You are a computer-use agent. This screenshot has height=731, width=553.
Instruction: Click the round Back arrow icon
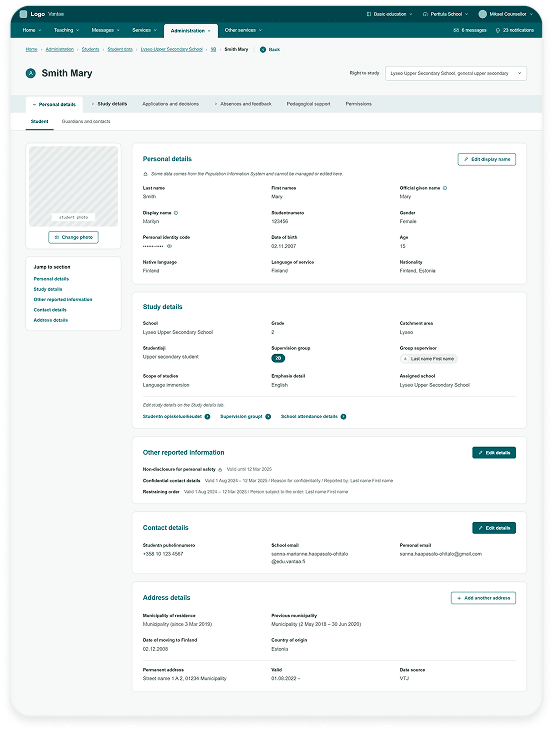pos(263,49)
